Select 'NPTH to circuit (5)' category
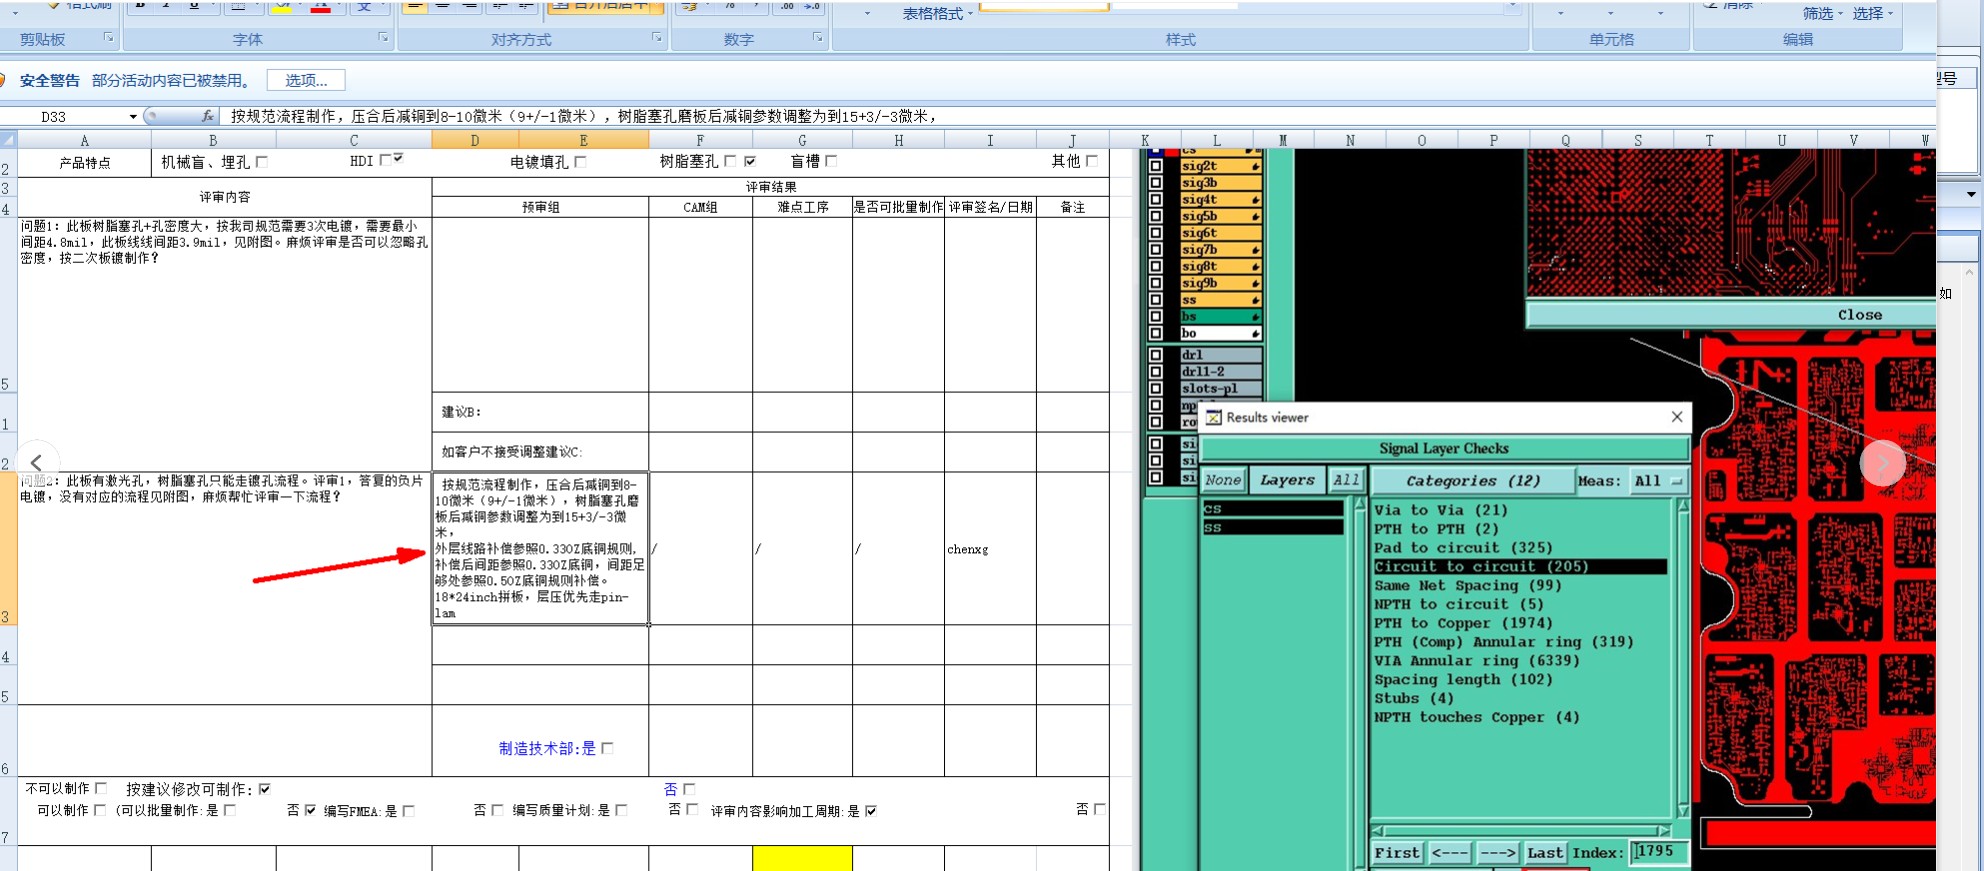The image size is (1984, 871). point(1459,605)
